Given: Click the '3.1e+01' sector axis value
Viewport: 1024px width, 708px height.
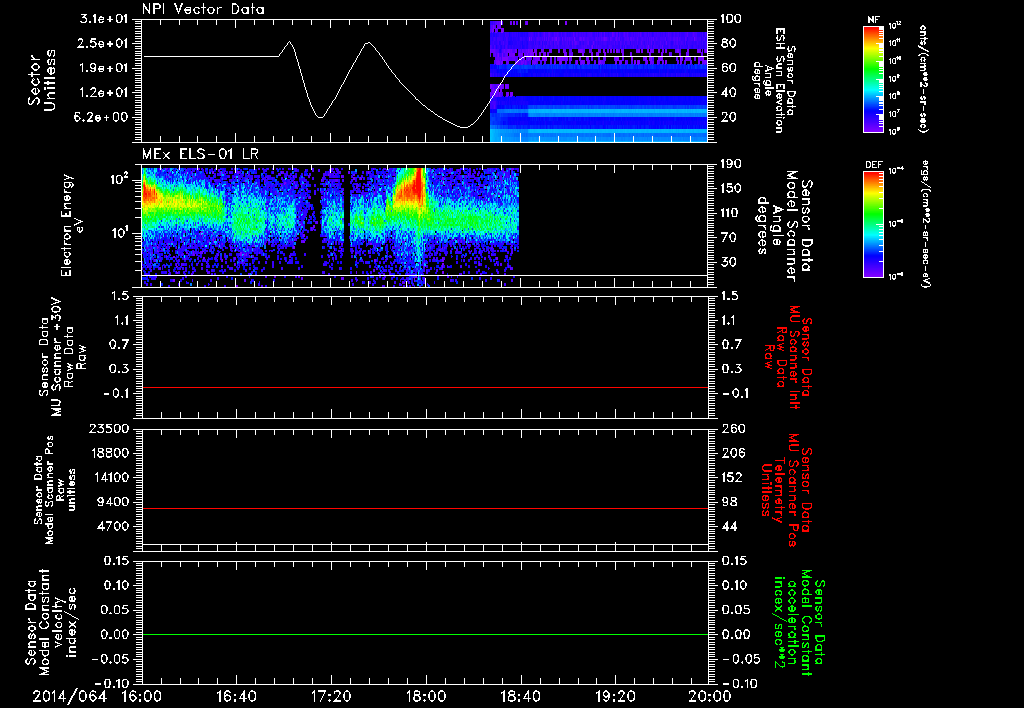Looking at the screenshot, I should tap(104, 19).
